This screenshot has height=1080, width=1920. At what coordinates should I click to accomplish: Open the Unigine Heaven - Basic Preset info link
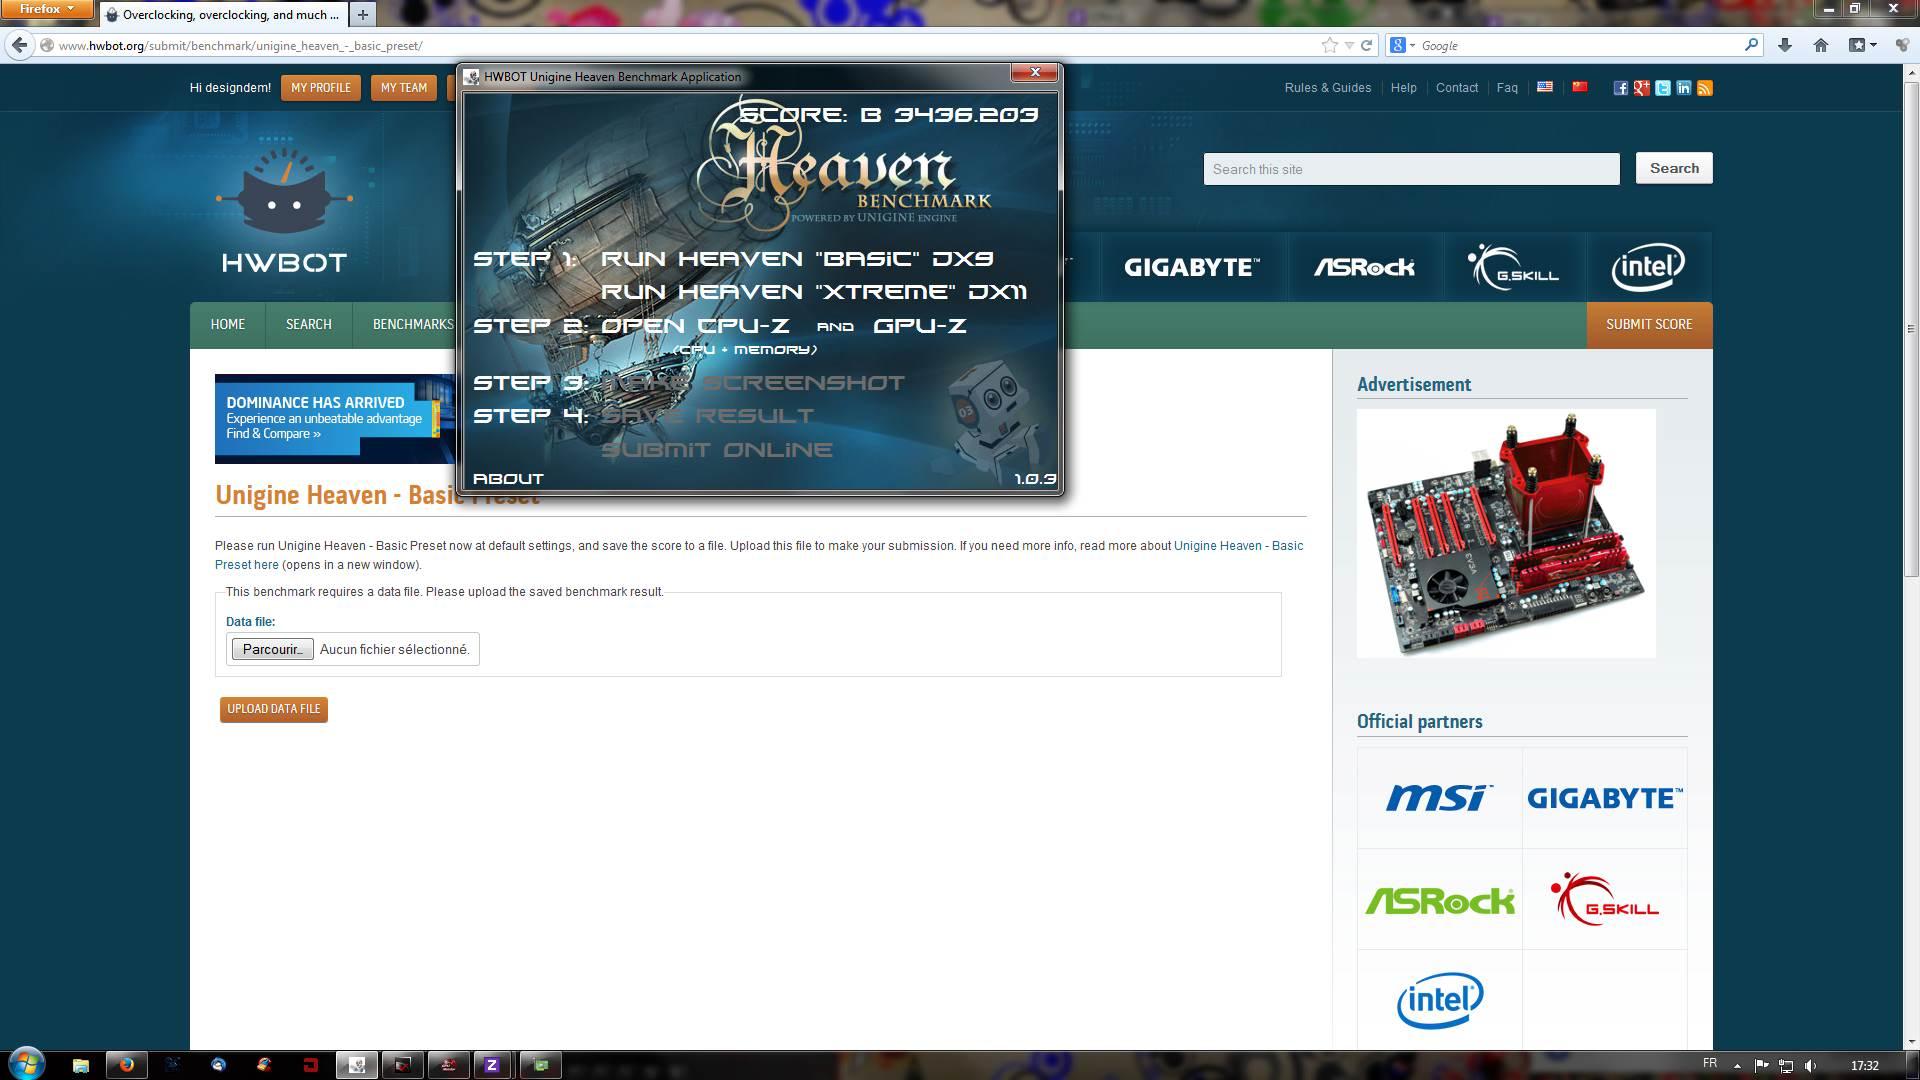(x=1238, y=546)
